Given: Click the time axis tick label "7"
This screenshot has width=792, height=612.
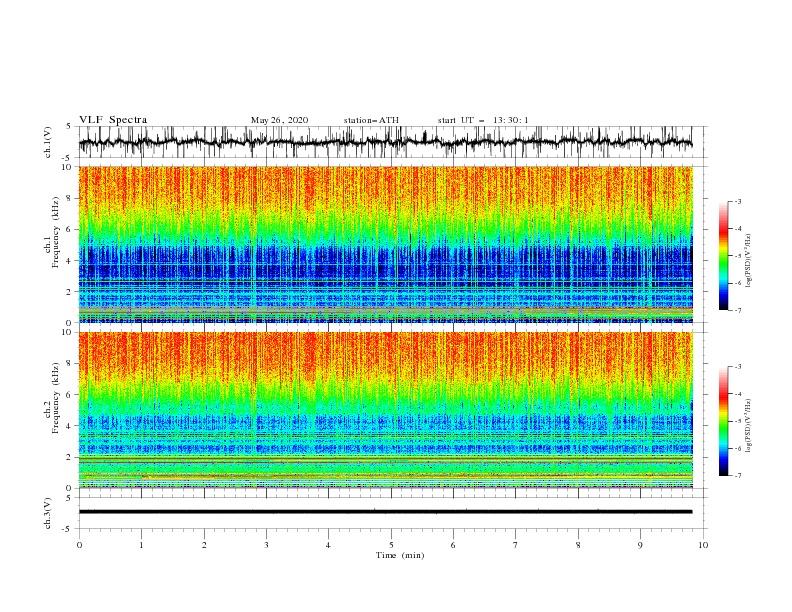Looking at the screenshot, I should click(x=516, y=545).
